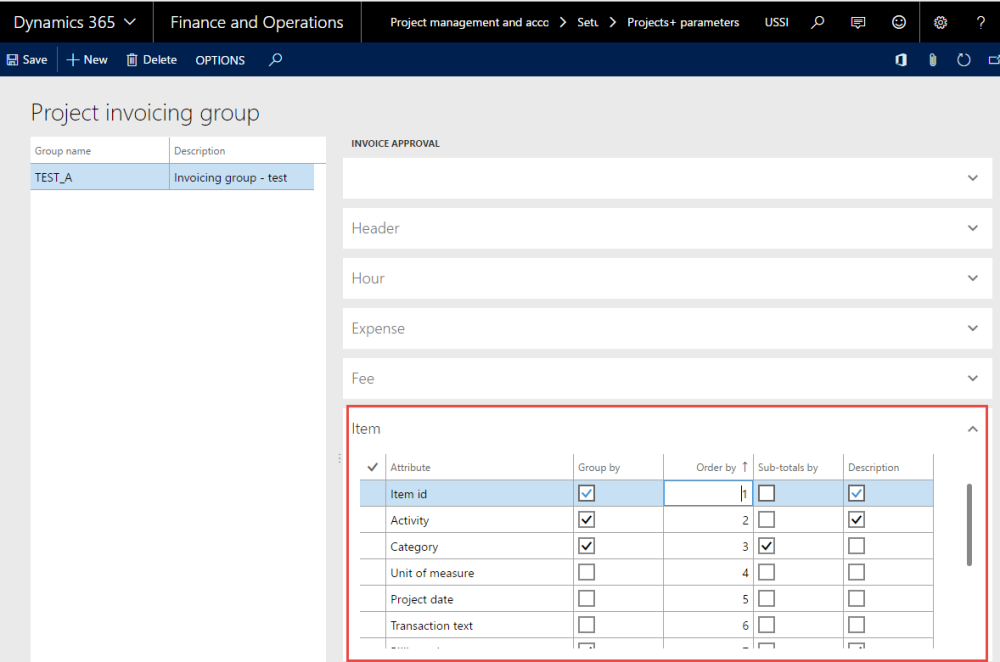Click the Order by input for Item id
The height and width of the screenshot is (662, 1000).
(708, 493)
